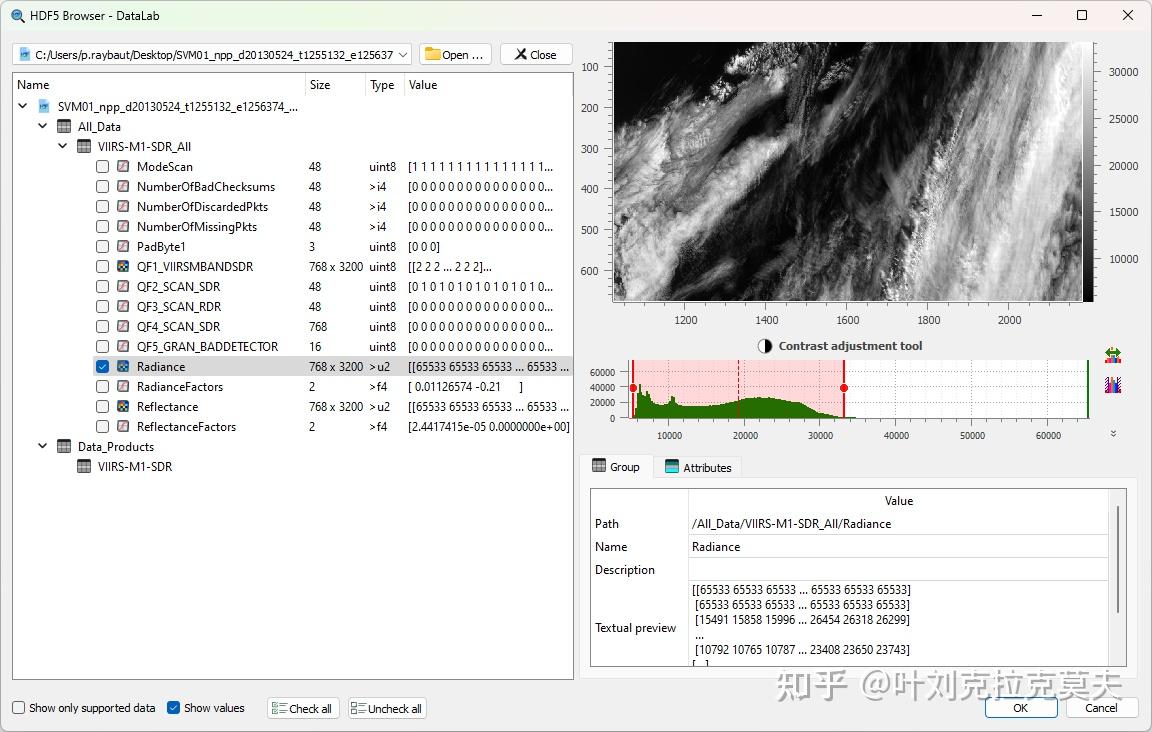Click the Path value /All_Data/VIIRS-M1-SDR_All/Radiance
This screenshot has height=732, width=1152.
coord(791,524)
